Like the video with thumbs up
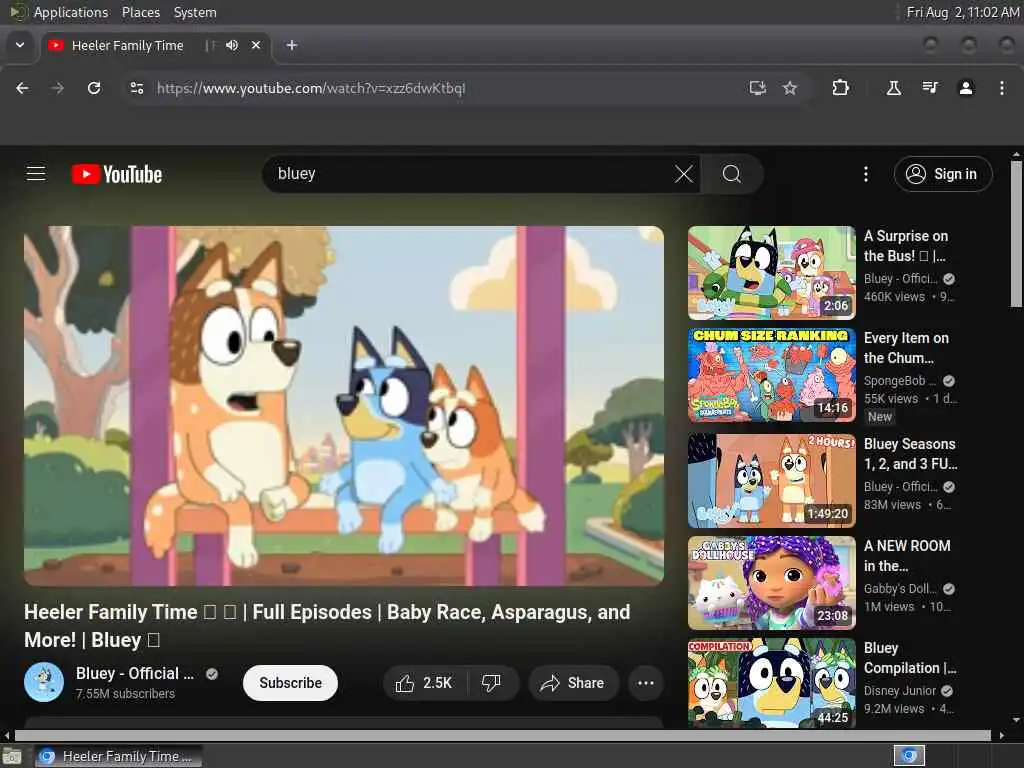The width and height of the screenshot is (1024, 768). point(424,683)
